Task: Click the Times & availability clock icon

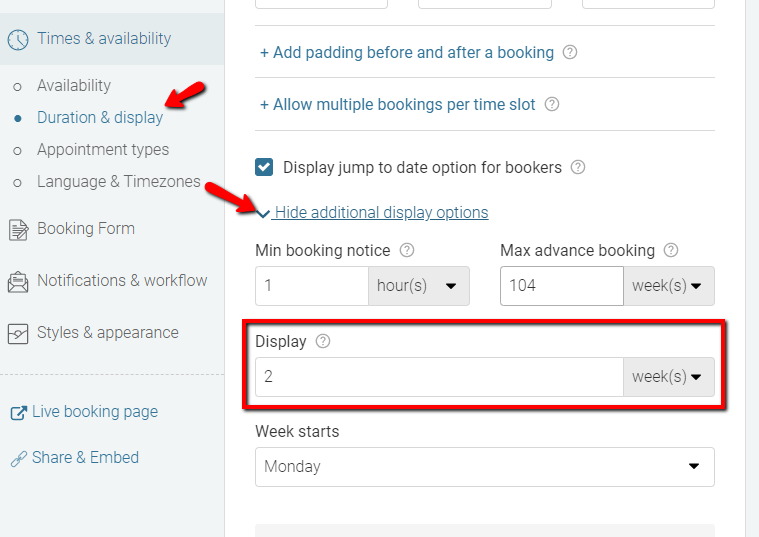Action: click(x=18, y=39)
